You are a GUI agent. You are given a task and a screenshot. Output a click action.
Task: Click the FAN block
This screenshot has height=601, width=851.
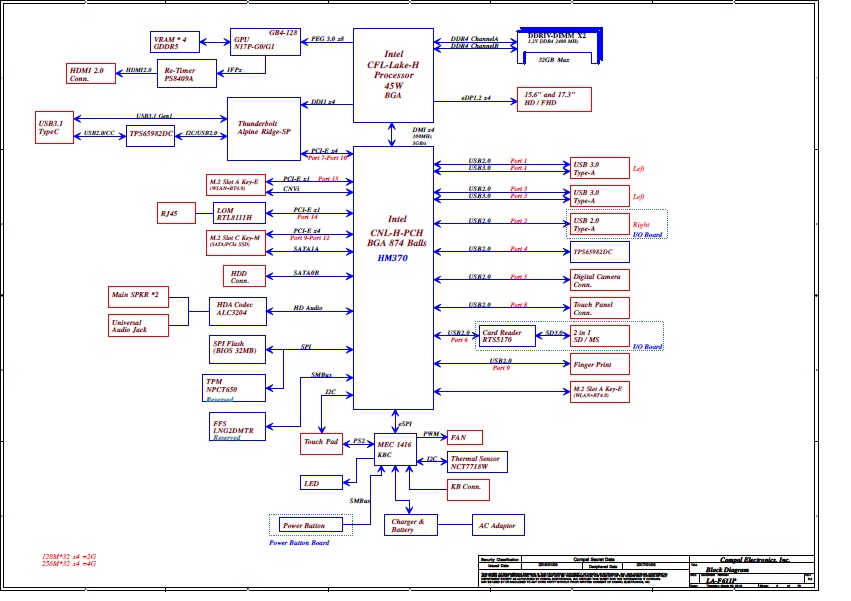click(x=465, y=438)
